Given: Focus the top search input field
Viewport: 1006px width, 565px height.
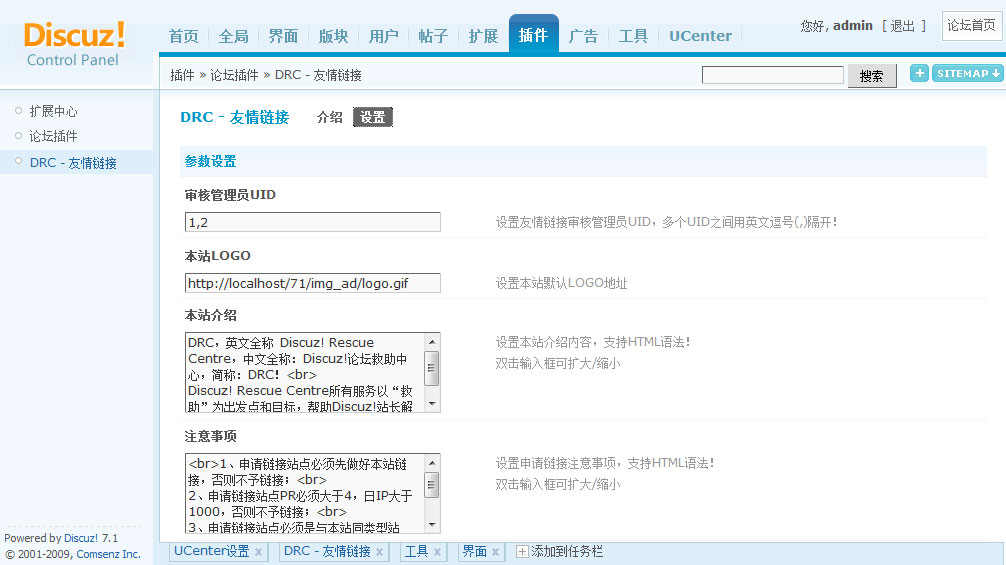Looking at the screenshot, I should click(772, 75).
